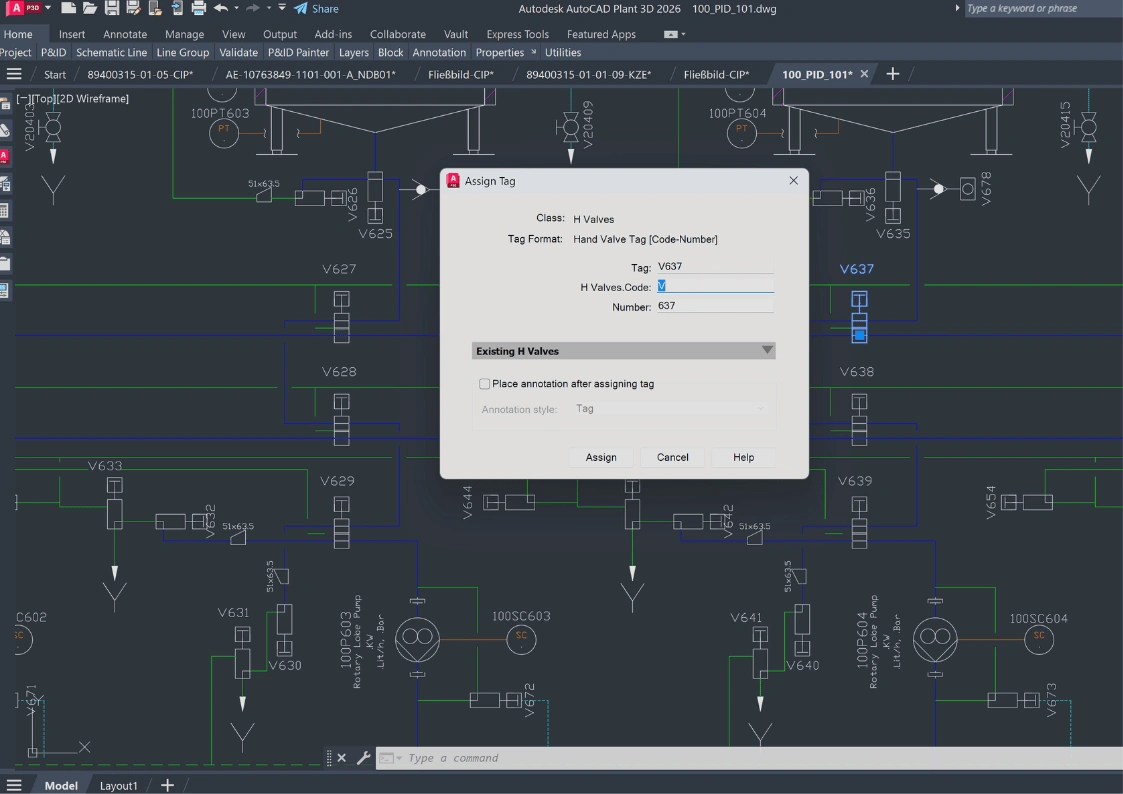1123x794 pixels.
Task: Open the Layout1 tab
Action: tap(118, 785)
